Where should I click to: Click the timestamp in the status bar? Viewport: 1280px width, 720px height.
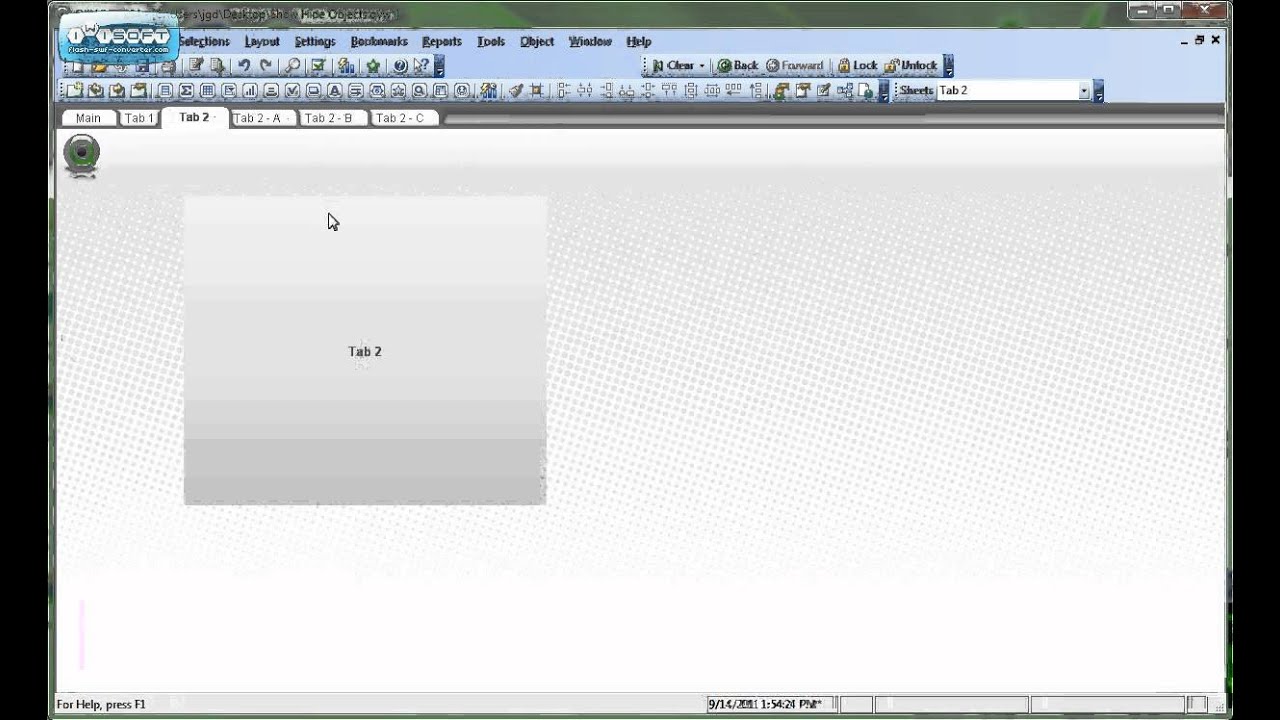point(765,704)
